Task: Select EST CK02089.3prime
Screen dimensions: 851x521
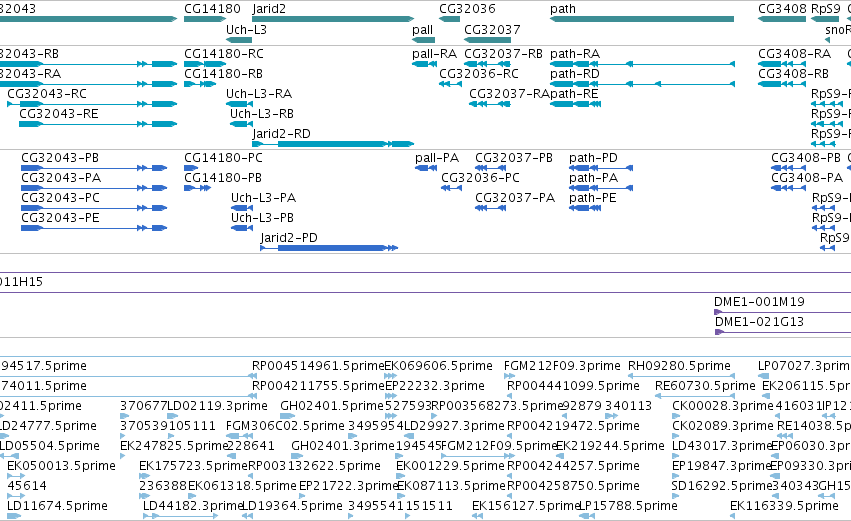Action: (675, 436)
